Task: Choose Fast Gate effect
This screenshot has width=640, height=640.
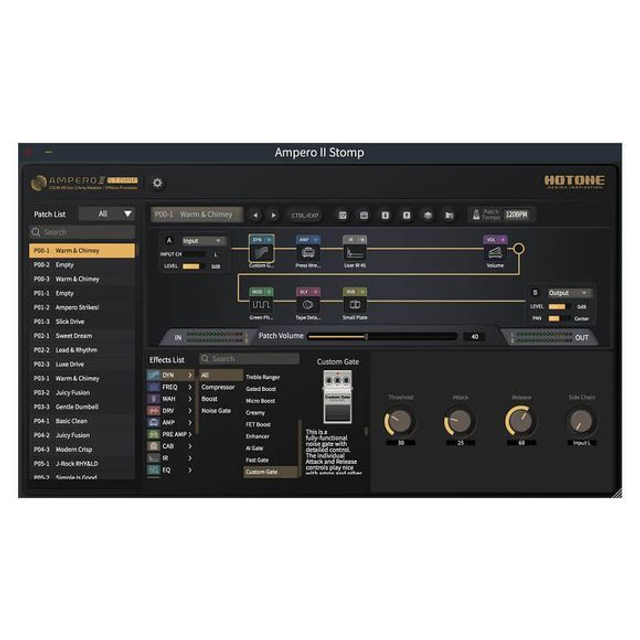Action: coord(257,460)
